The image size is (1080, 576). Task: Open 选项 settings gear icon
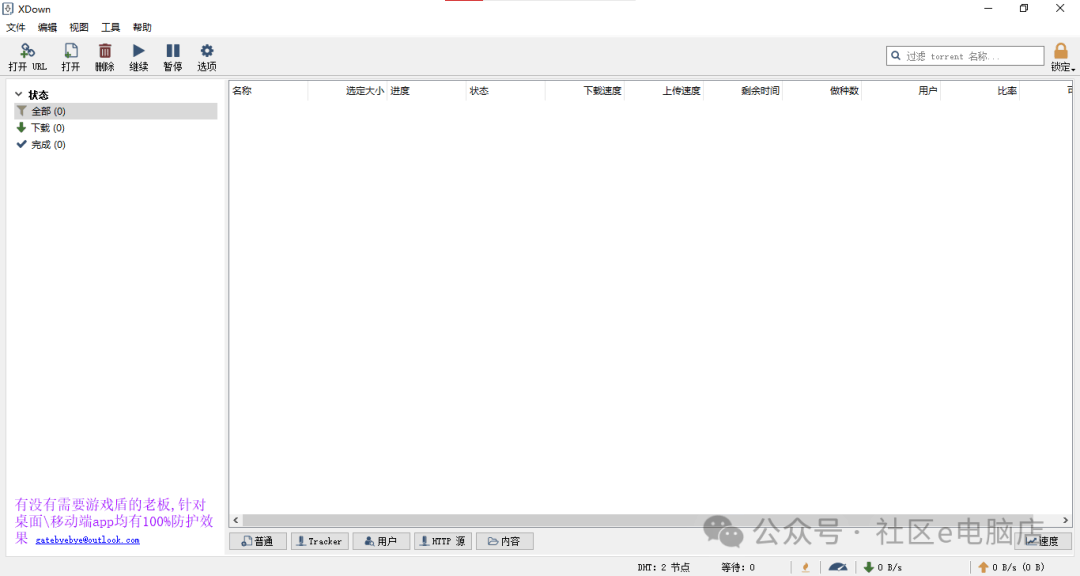pos(207,51)
